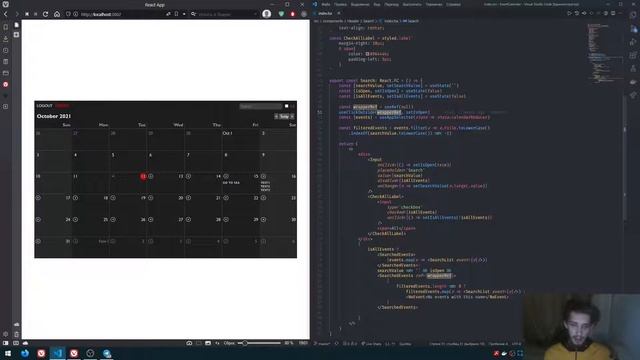Add event on October 22 in calendar

[x=263, y=198]
